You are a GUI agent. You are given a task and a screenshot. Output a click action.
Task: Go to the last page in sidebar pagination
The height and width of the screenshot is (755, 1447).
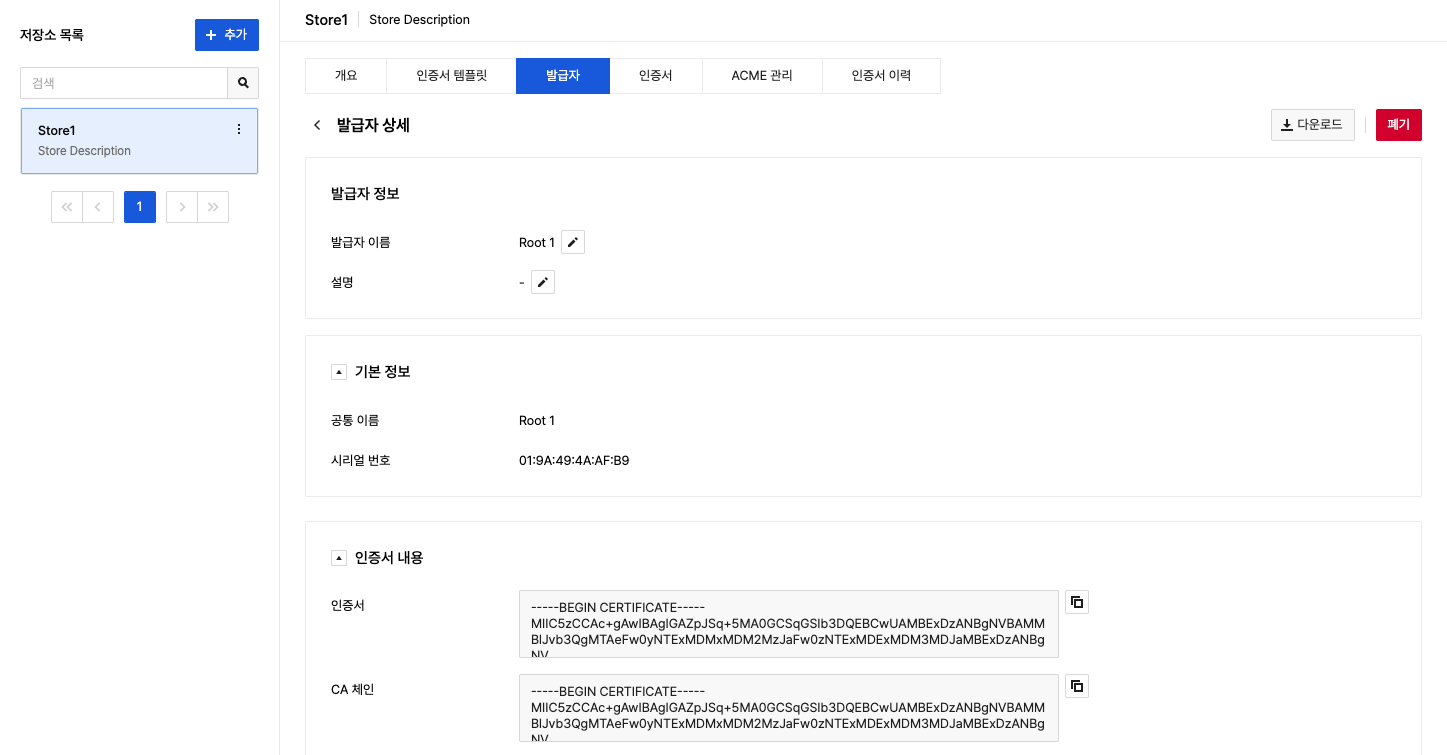click(x=213, y=206)
